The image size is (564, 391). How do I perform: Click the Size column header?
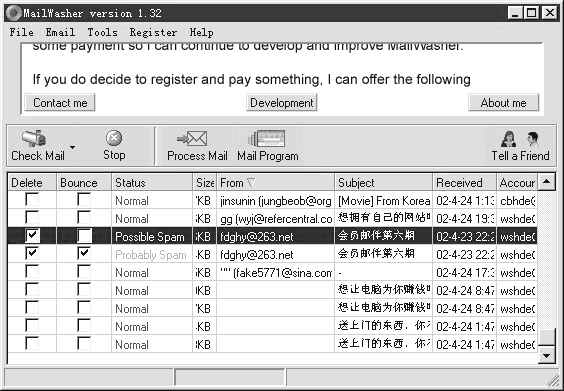[x=204, y=182]
